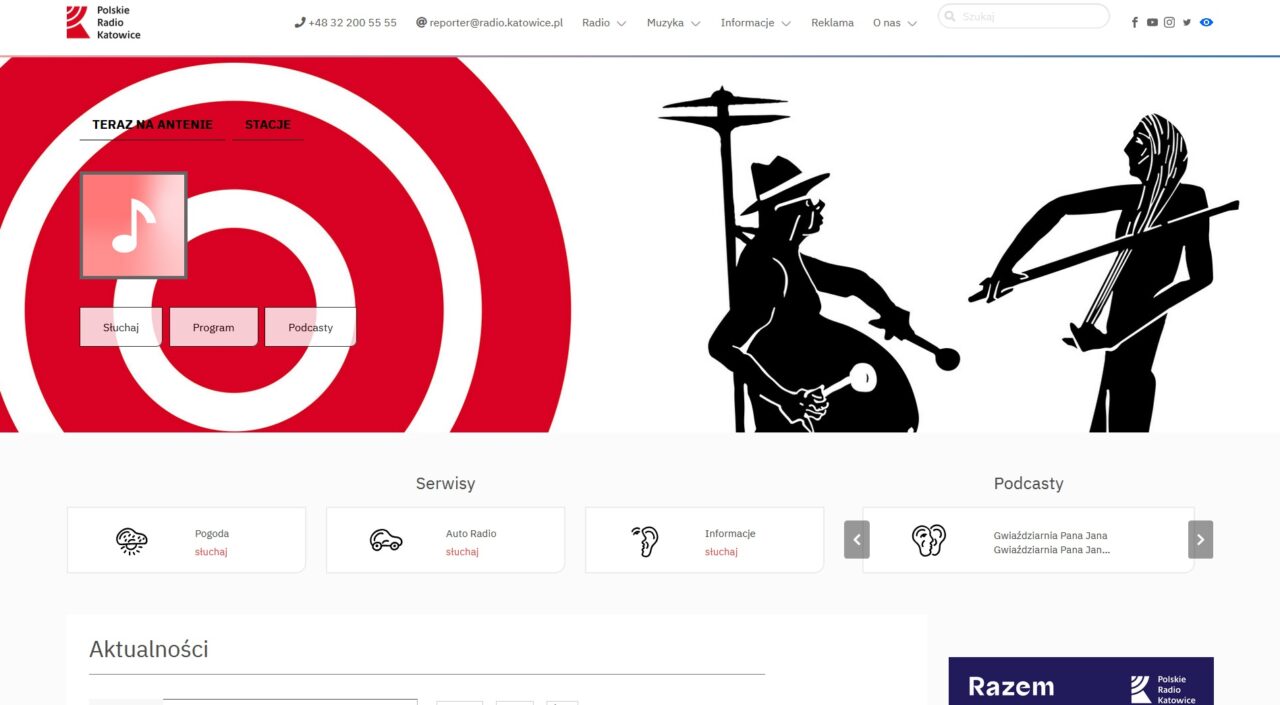The width and height of the screenshot is (1280, 705).
Task: Open the Razem banner image
Action: pos(1081,681)
